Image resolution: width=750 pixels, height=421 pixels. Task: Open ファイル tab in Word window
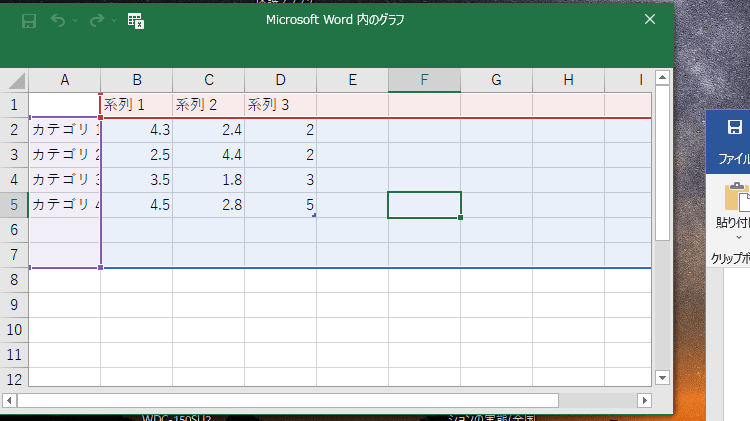click(733, 158)
